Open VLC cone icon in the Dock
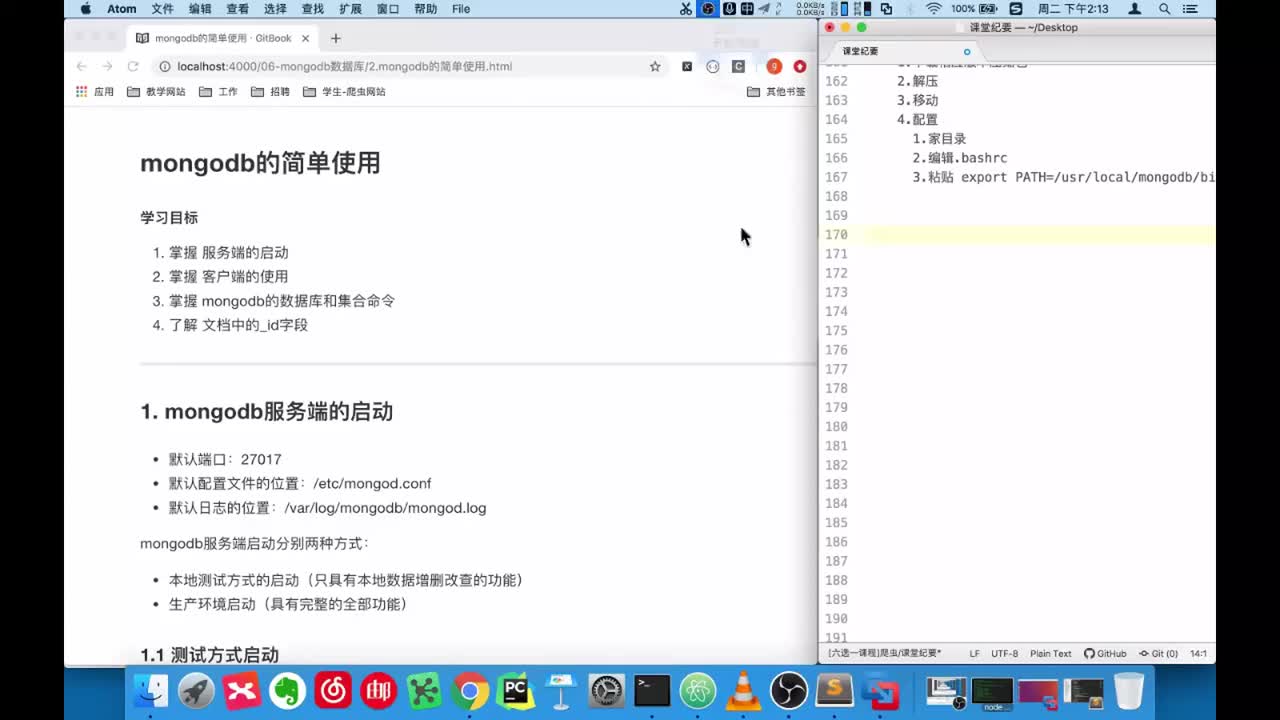1280x720 pixels. point(743,690)
